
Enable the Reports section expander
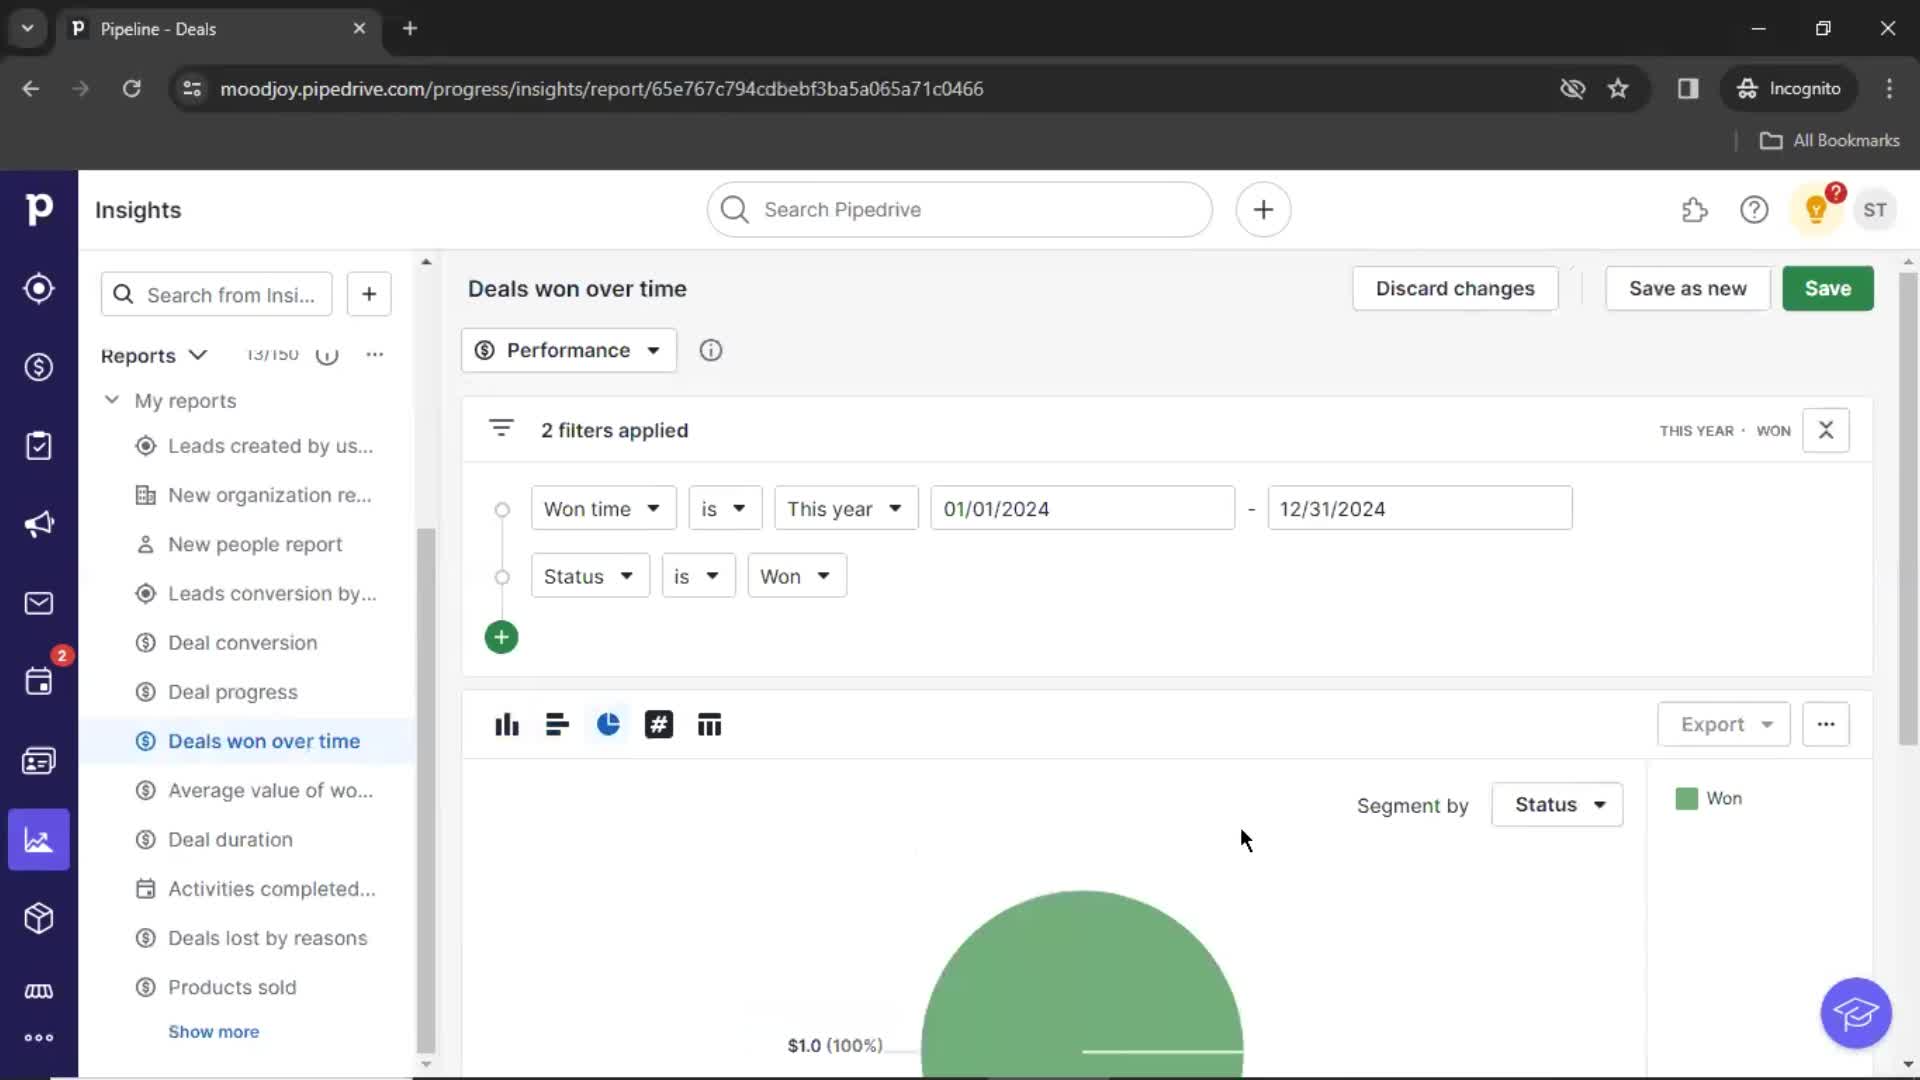(x=195, y=353)
